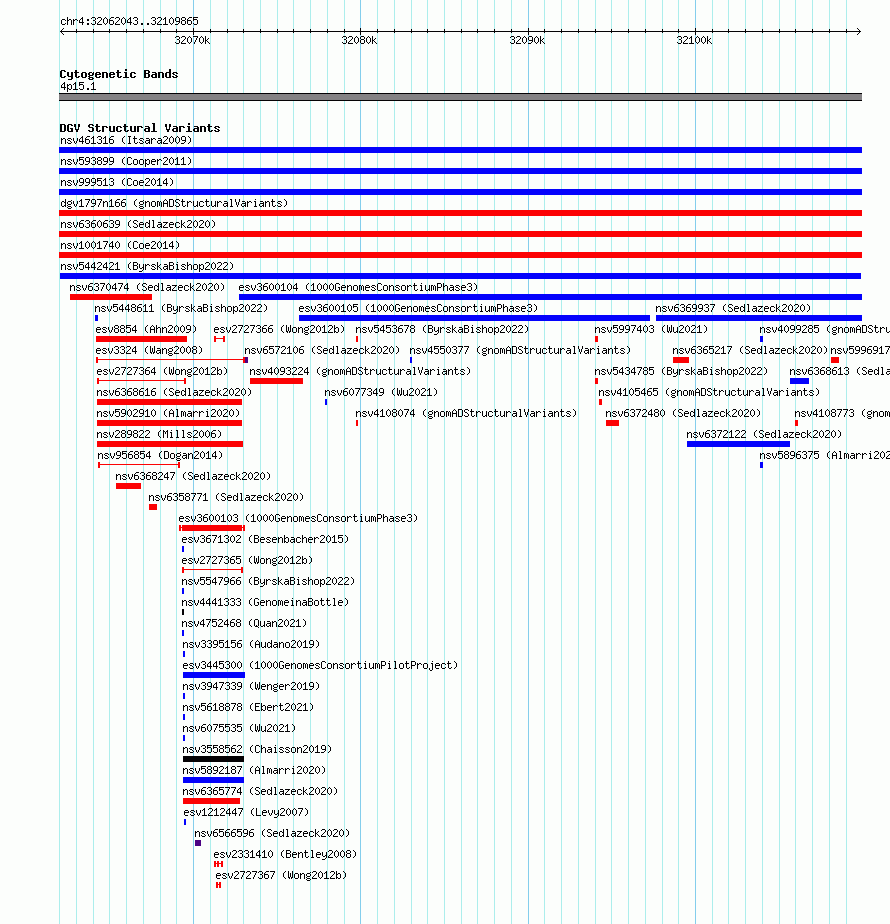Click esv2727365 (Wong2012b) label

coord(247,560)
